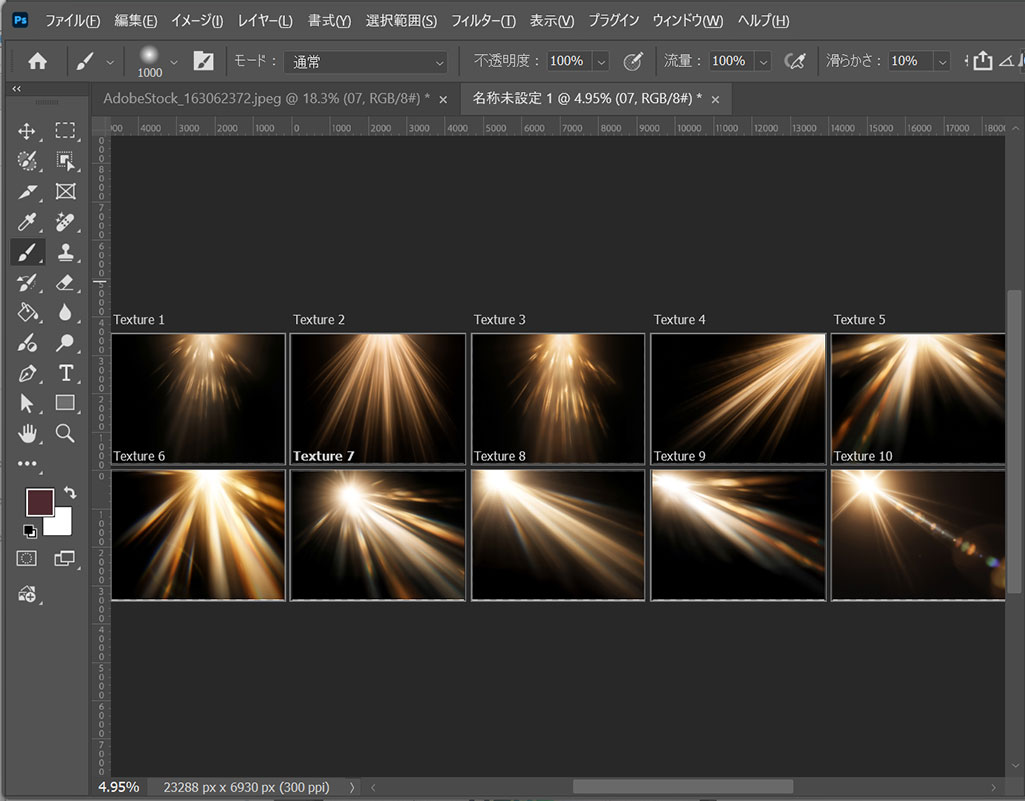Switch to the Hand tool
1025x801 pixels.
(27, 433)
